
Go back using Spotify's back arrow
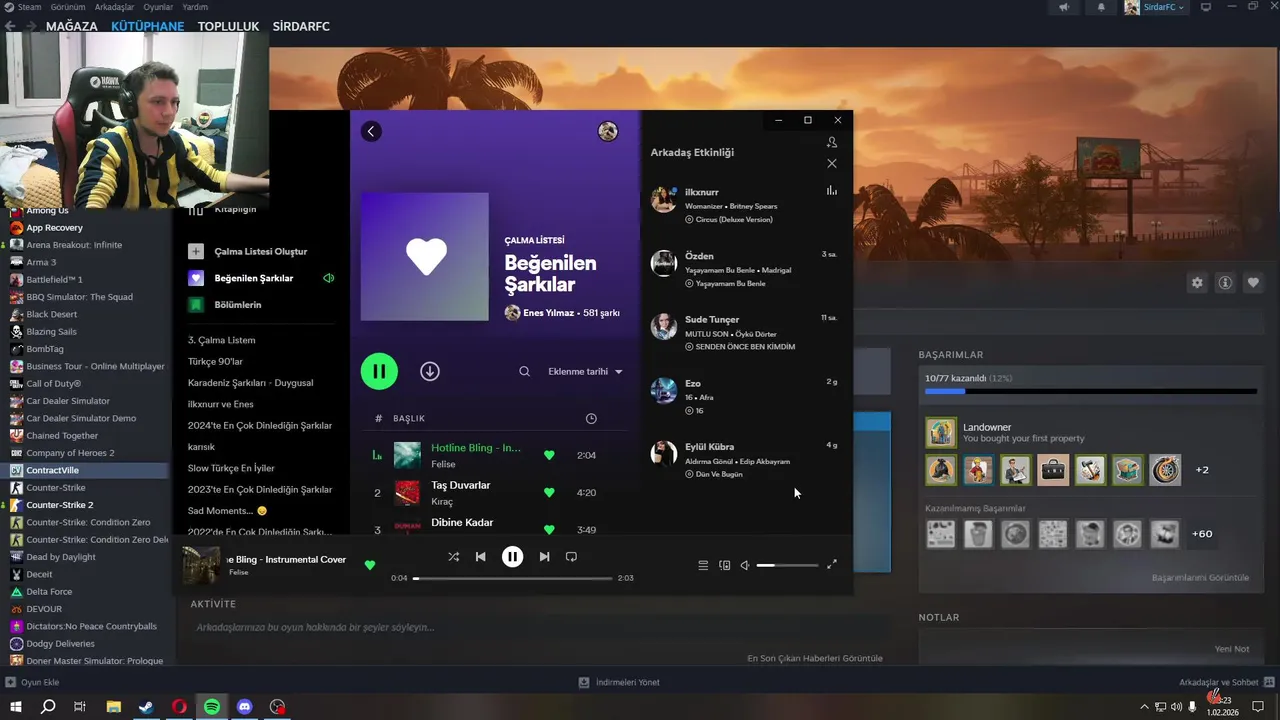[371, 131]
